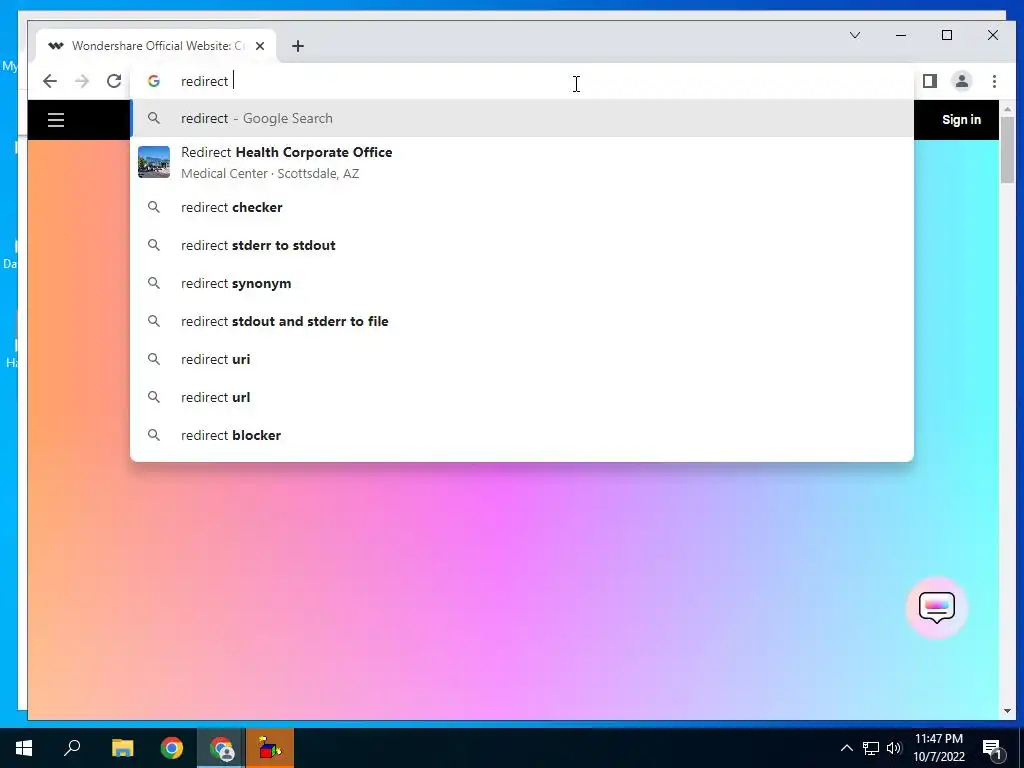Open the notification center icon
Screen dimensions: 1024x768
tap(993, 748)
